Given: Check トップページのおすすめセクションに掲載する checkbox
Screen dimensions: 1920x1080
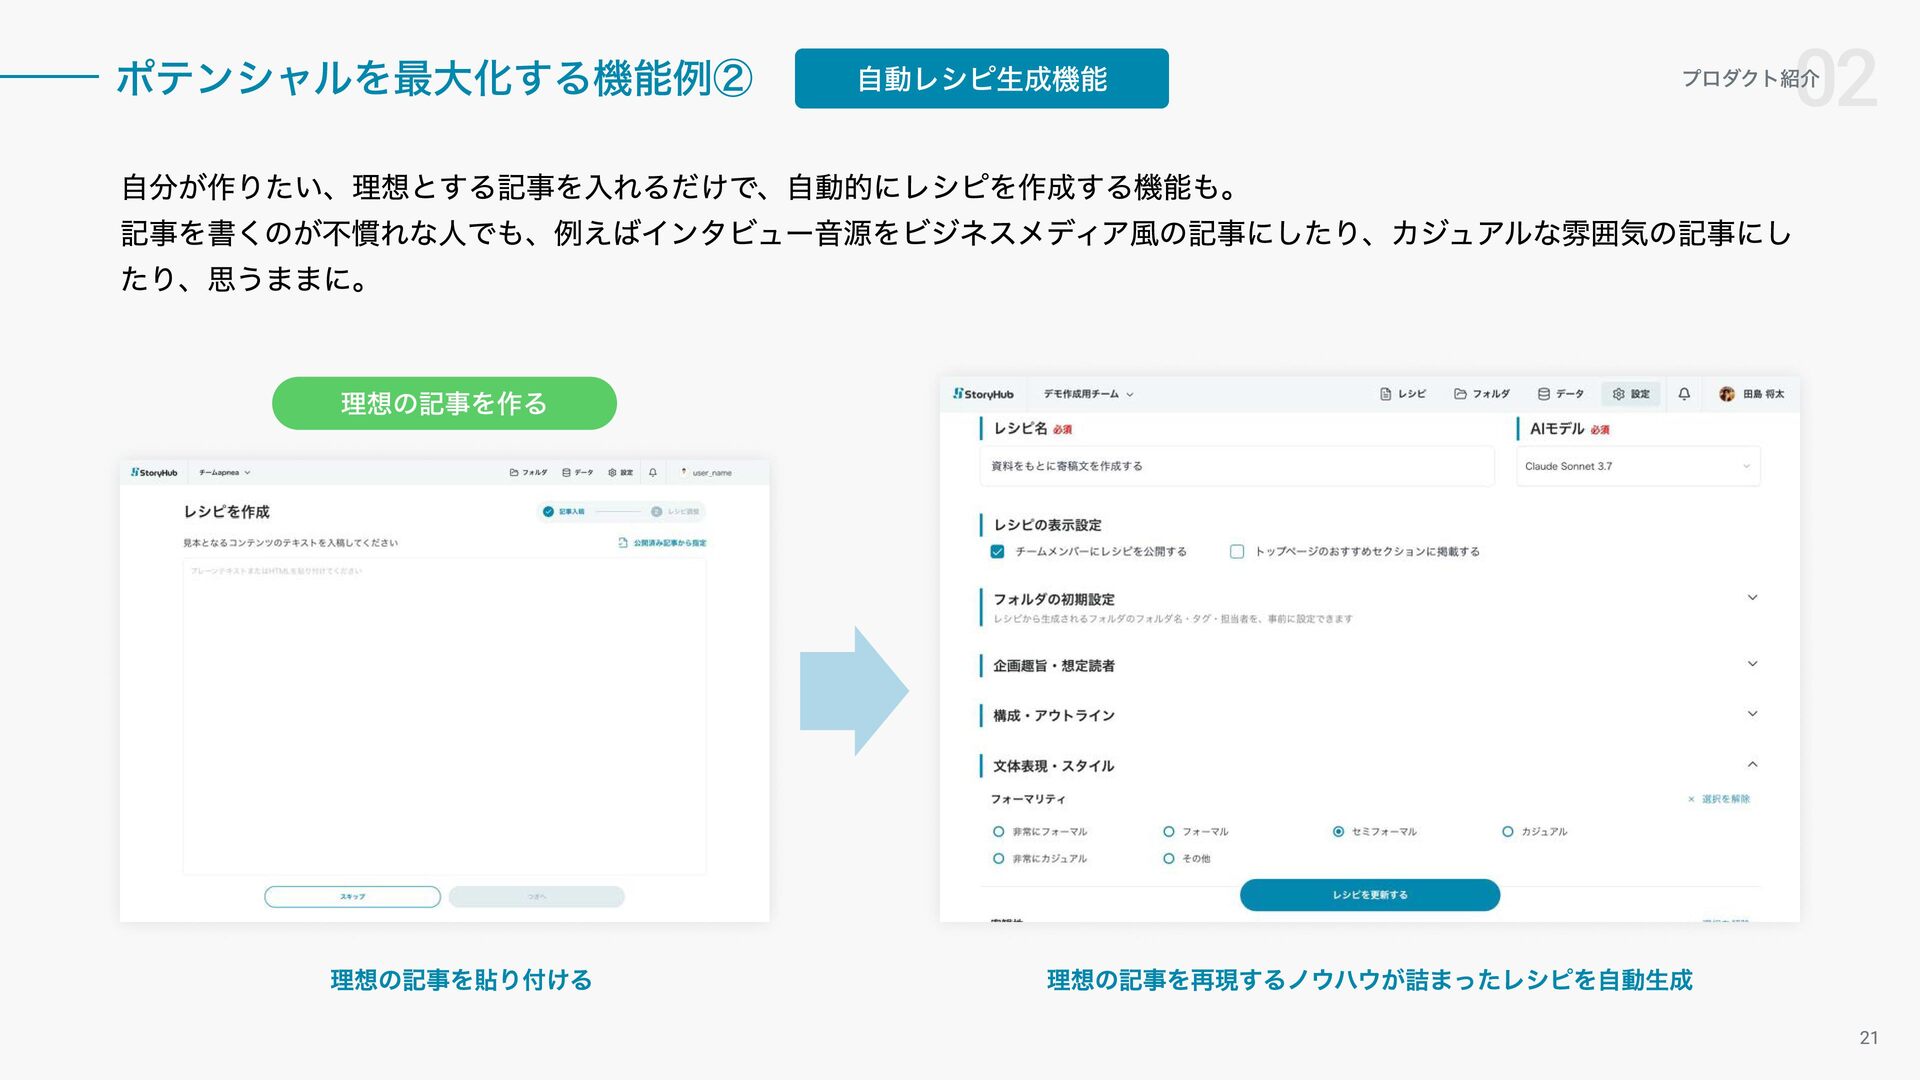Looking at the screenshot, I should 1237,551.
